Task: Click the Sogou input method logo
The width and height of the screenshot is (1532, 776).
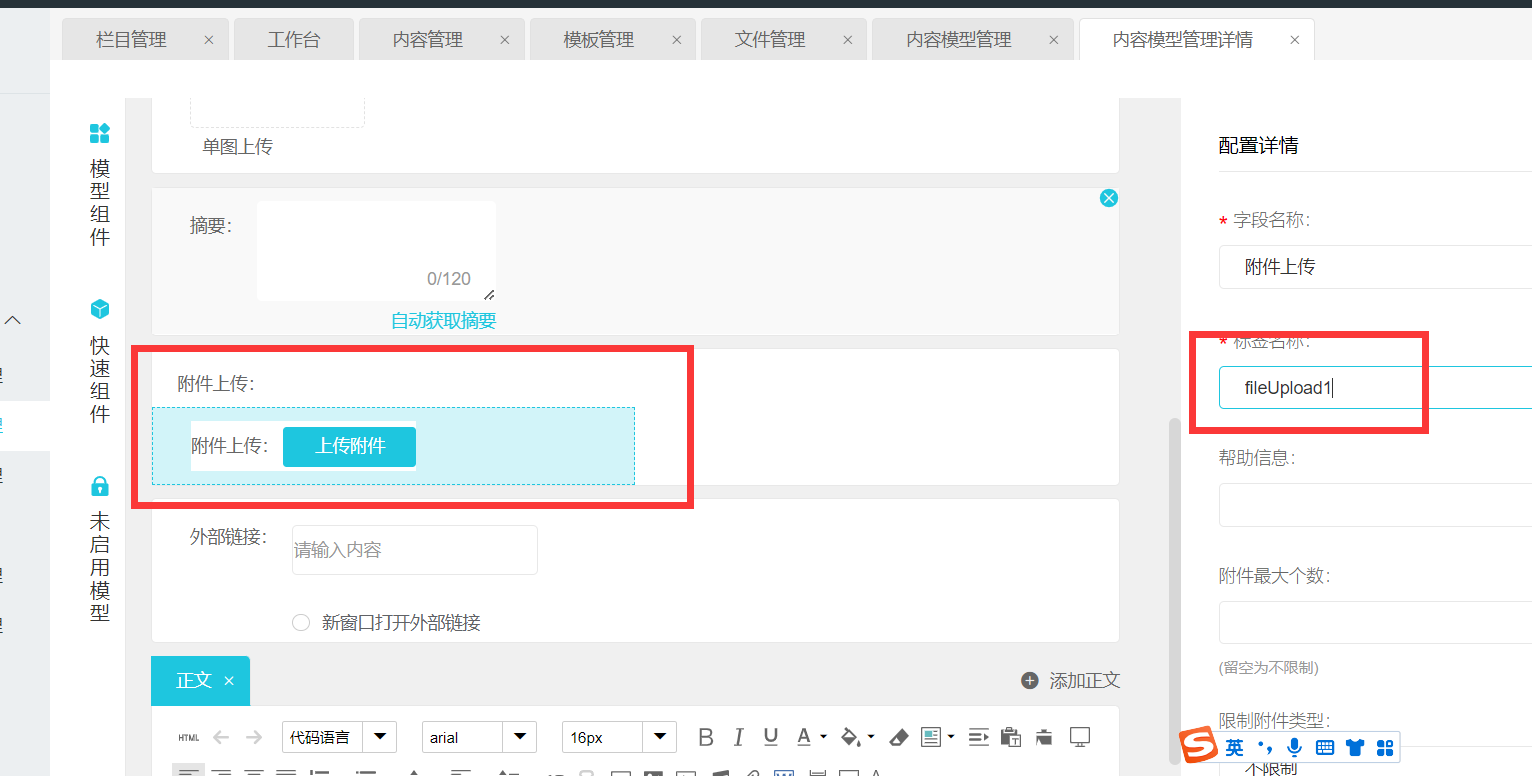Action: pyautogui.click(x=1198, y=747)
